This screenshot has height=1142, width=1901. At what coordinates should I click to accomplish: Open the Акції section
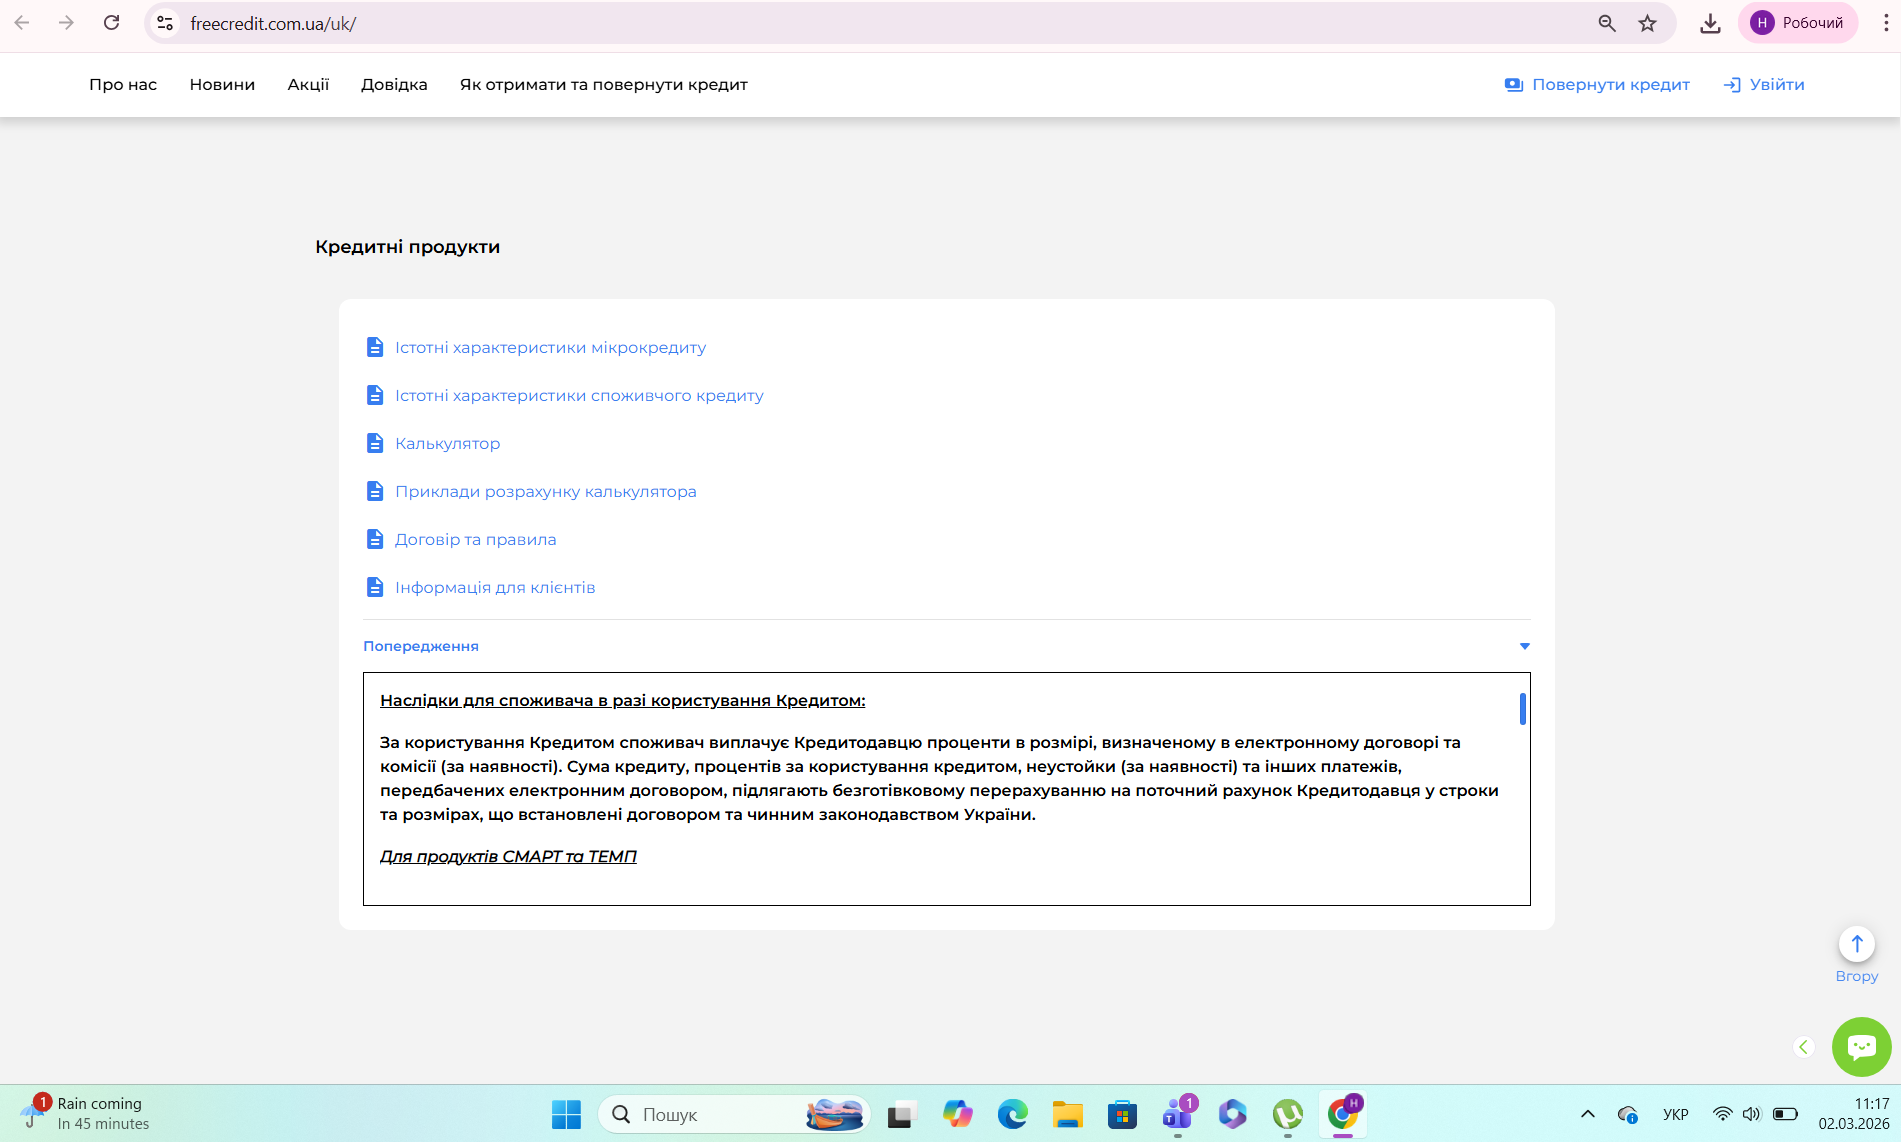point(308,85)
